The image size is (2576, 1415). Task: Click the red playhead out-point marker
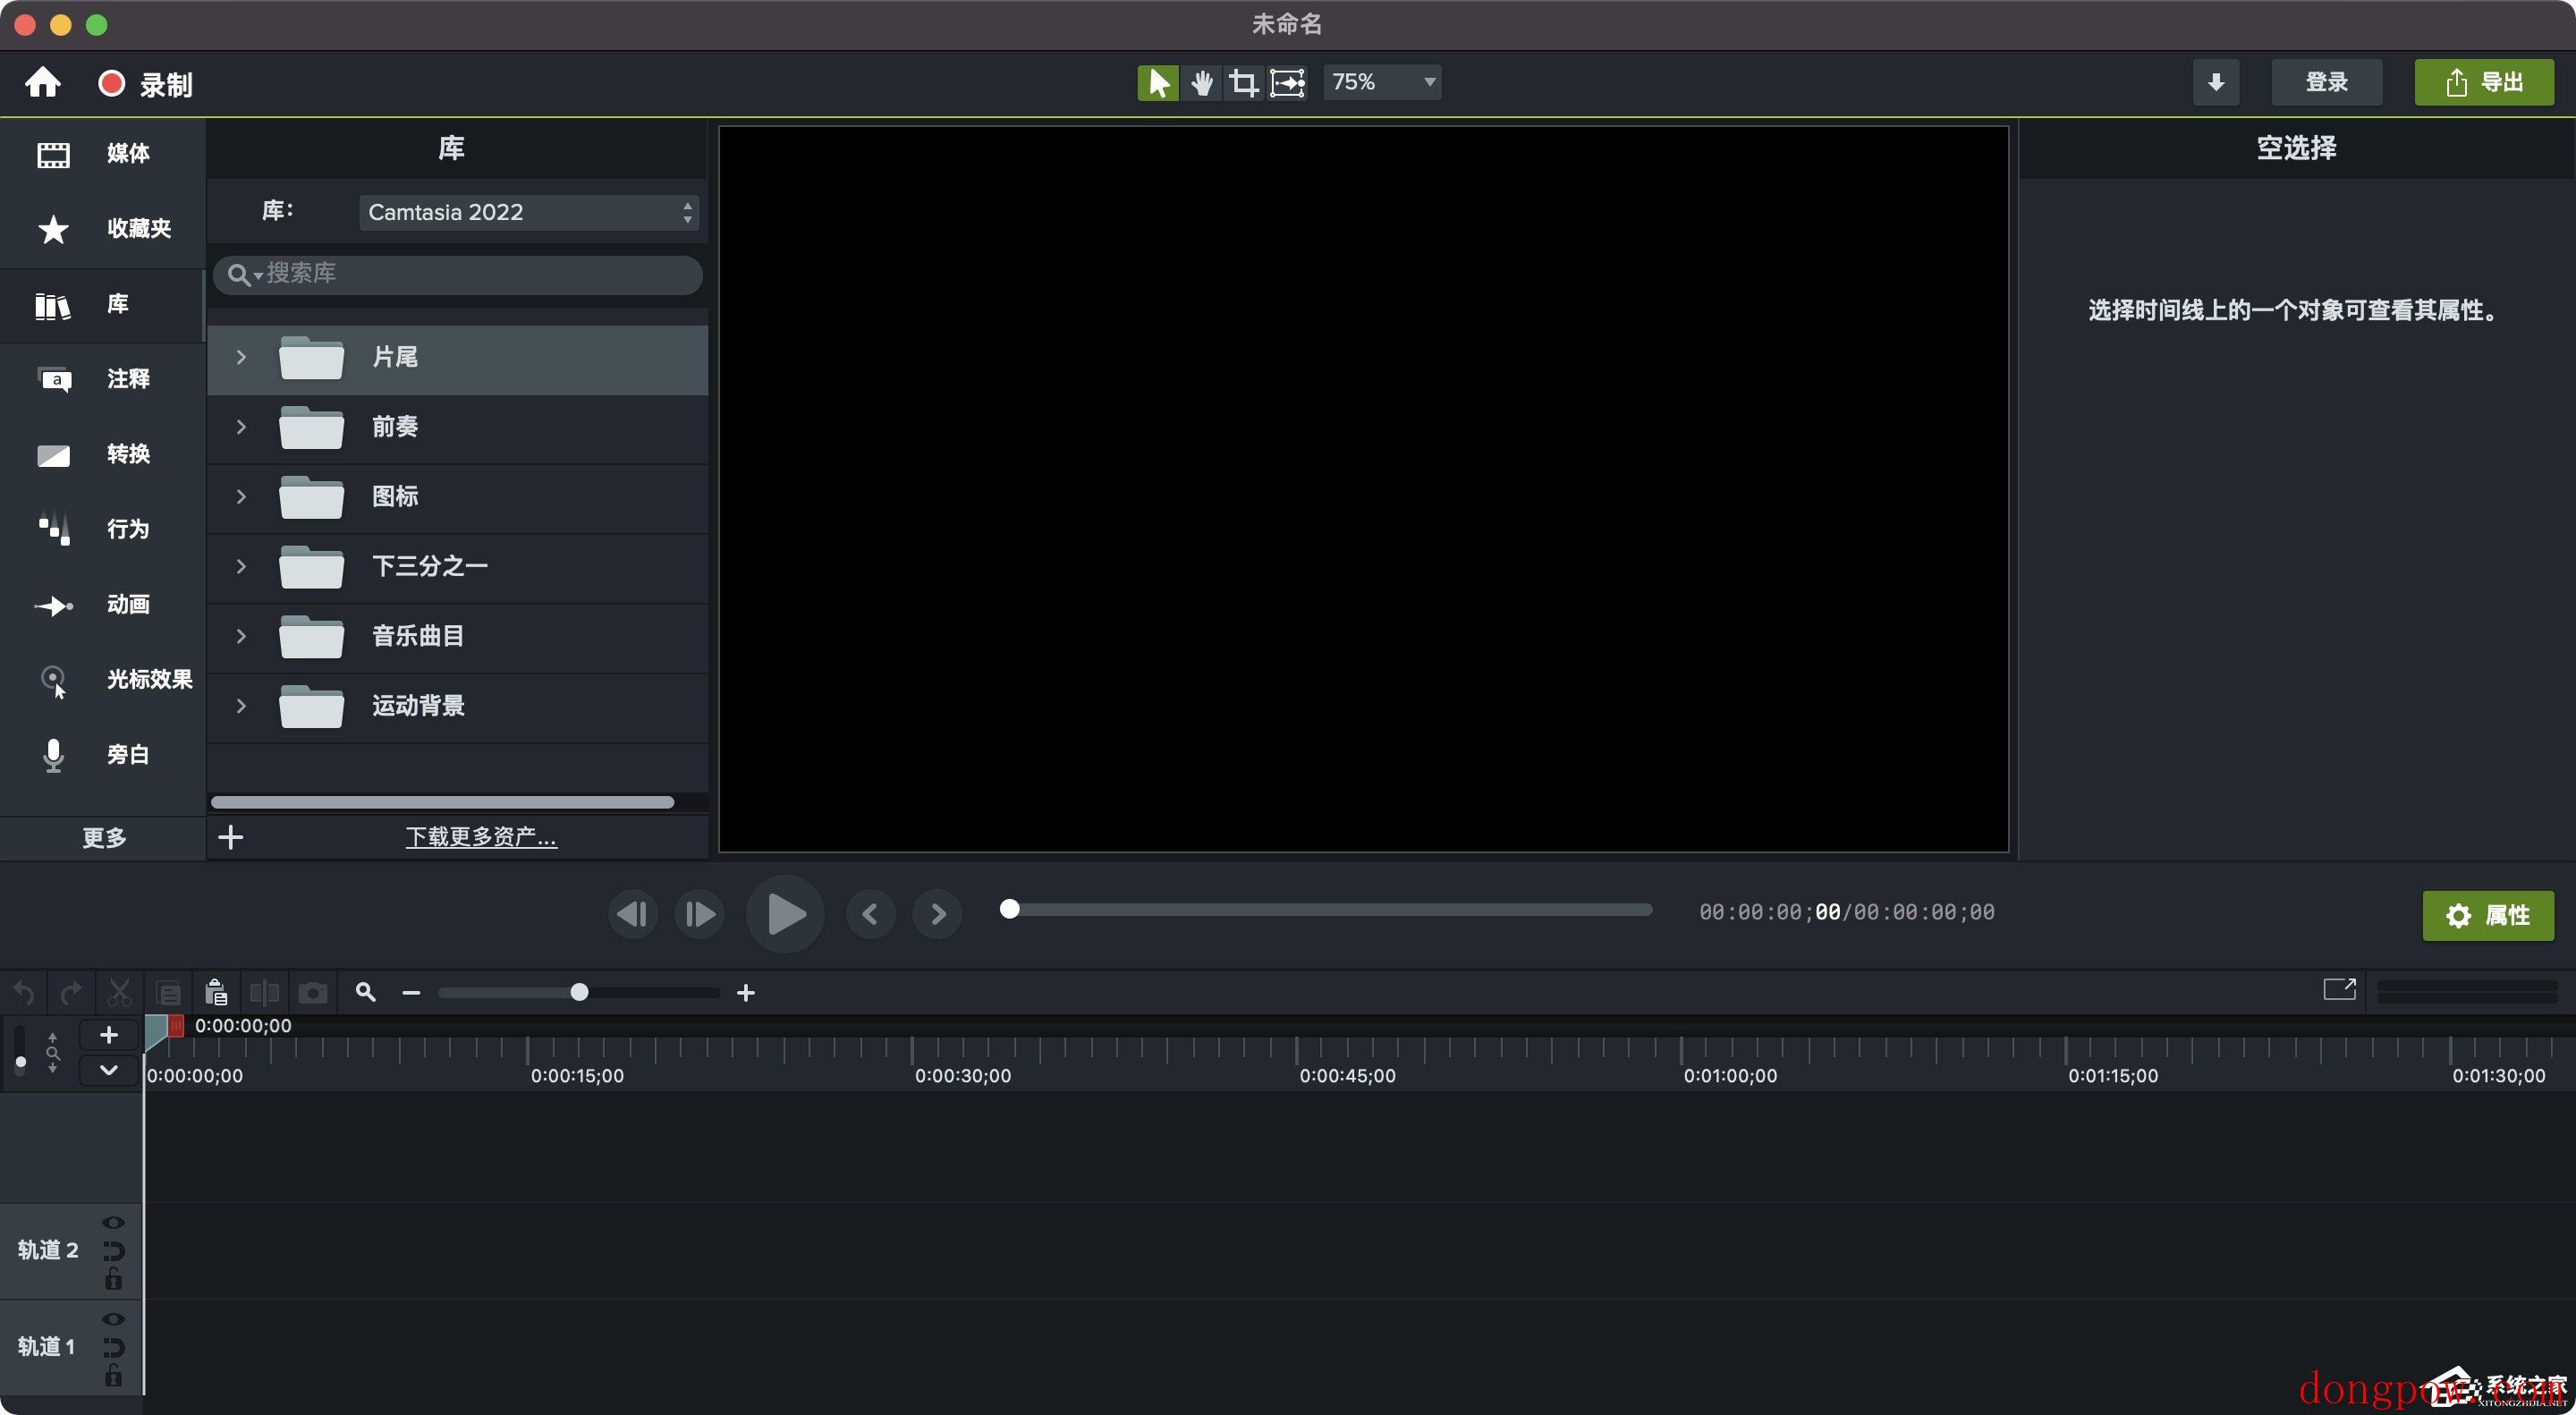tap(176, 1026)
